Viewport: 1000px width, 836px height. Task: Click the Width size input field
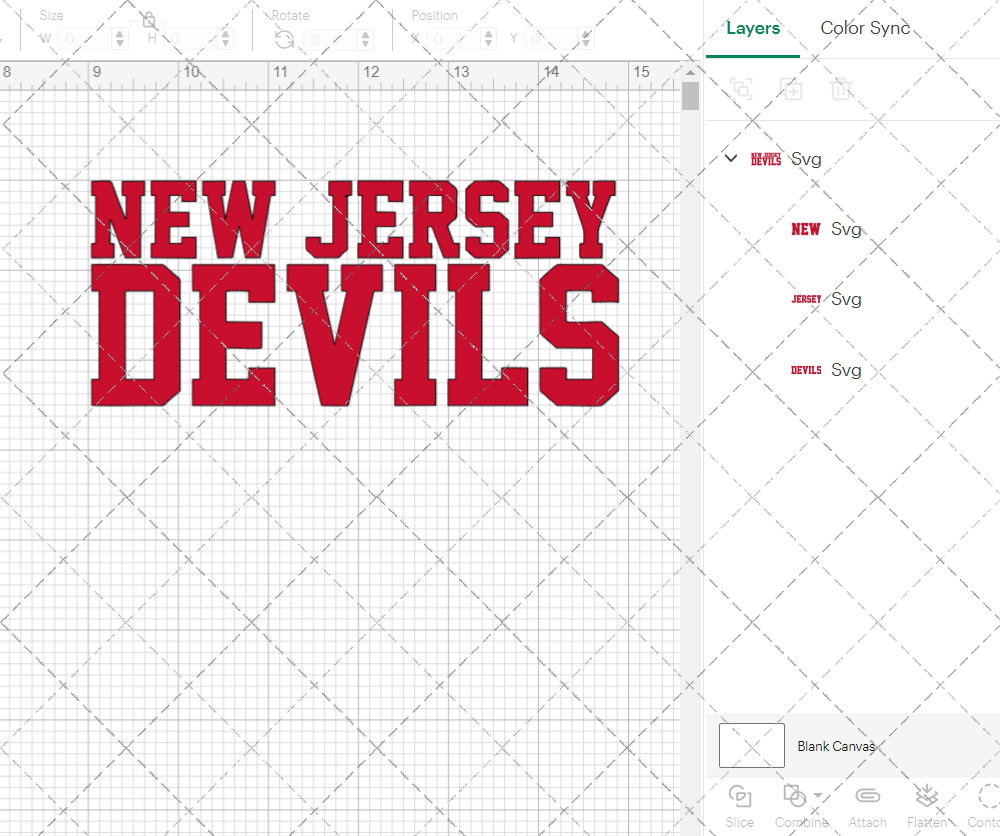pos(85,40)
